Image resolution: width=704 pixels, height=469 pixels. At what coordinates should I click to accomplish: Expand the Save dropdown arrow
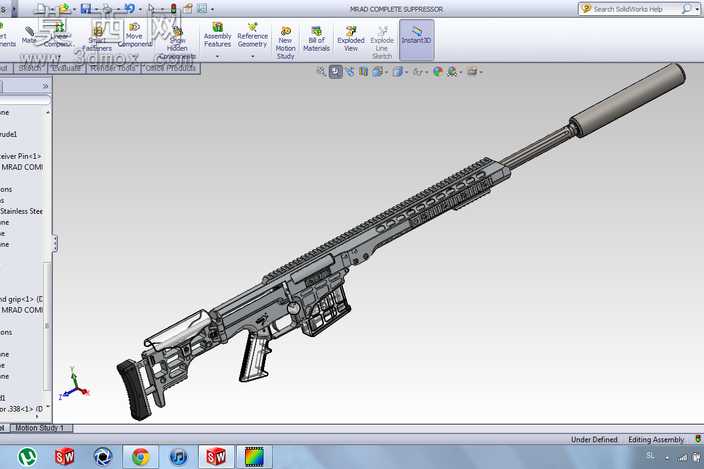97,9
